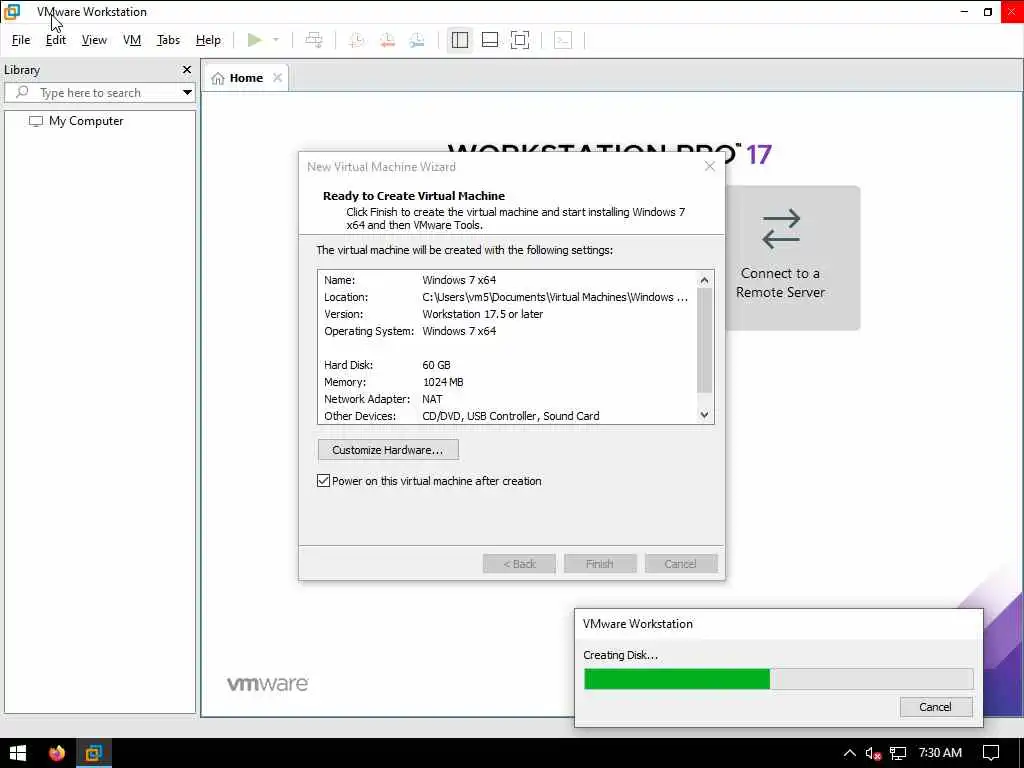1024x768 pixels.
Task: Open the Edit menu
Action: 56,40
